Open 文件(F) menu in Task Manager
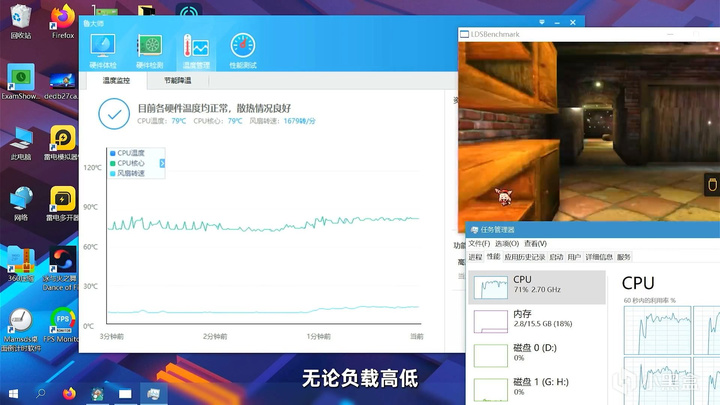Viewport: 720px width, 405px height. tap(479, 243)
